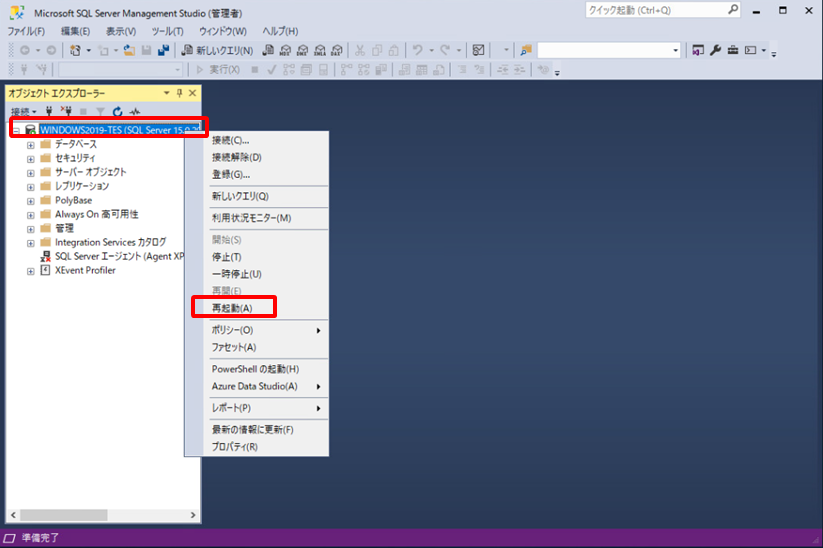
Task: Click the Open File folder icon in toolbar
Action: pyautogui.click(x=129, y=50)
